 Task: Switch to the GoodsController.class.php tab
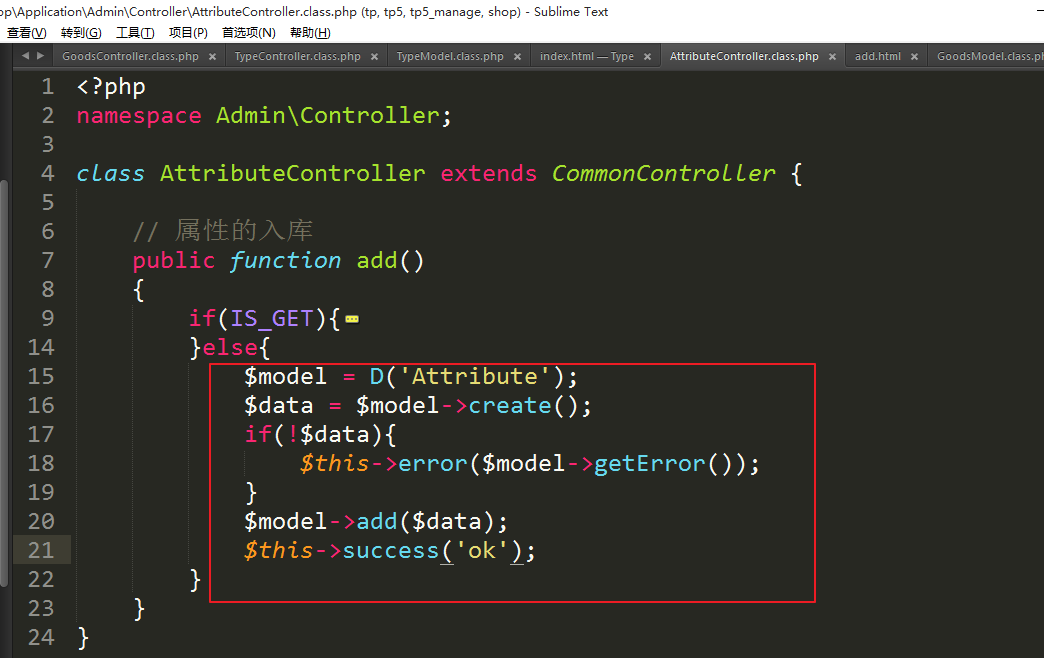pos(130,57)
